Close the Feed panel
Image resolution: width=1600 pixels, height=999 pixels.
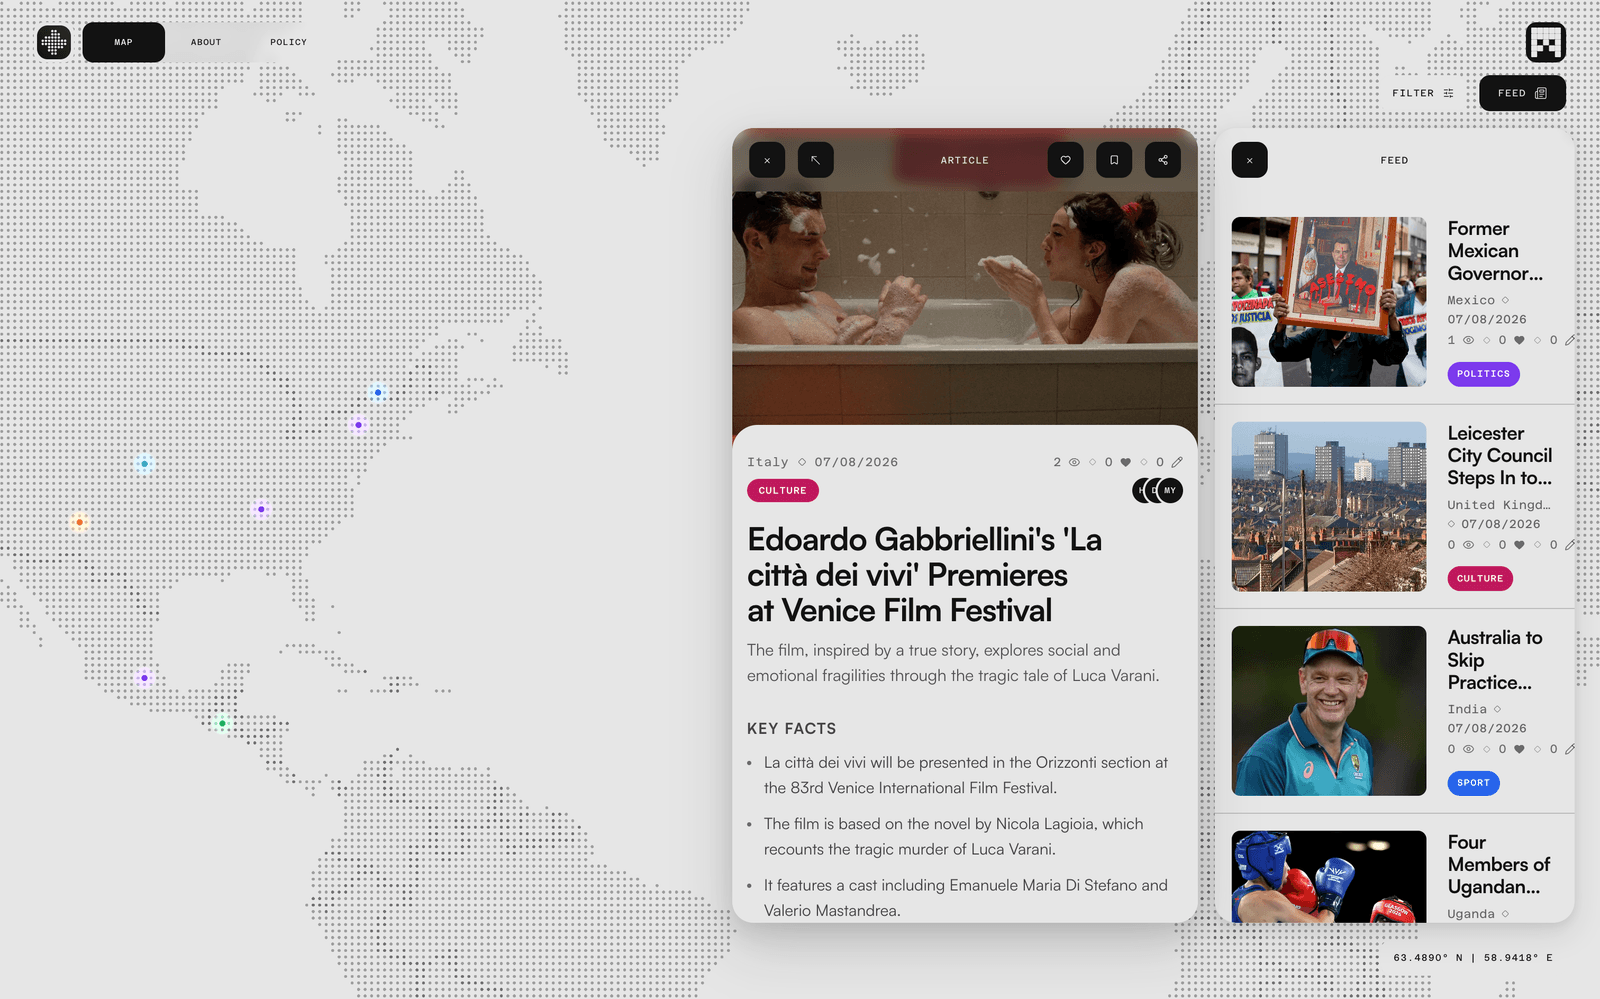pos(1250,160)
